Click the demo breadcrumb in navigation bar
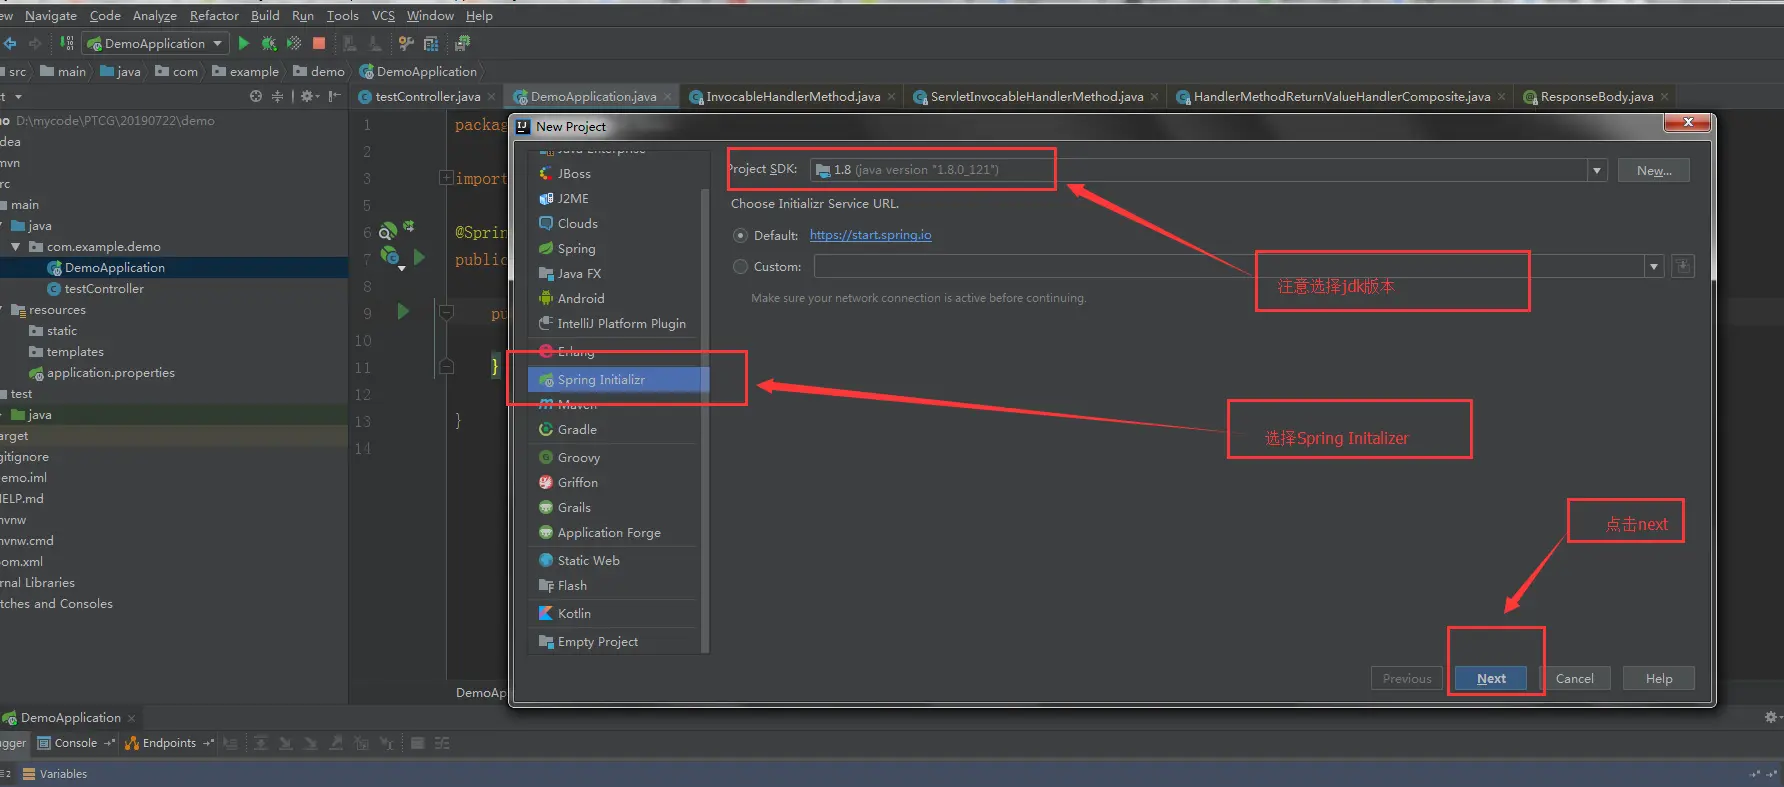The width and height of the screenshot is (1784, 787). (319, 71)
